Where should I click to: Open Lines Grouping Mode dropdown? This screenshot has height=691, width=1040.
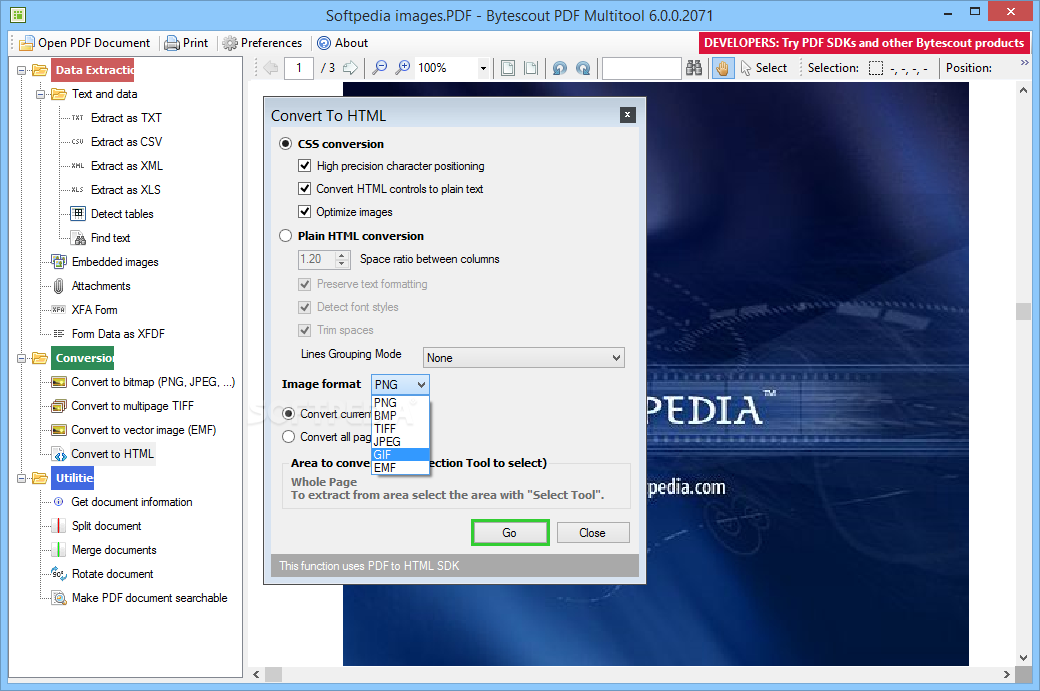523,357
